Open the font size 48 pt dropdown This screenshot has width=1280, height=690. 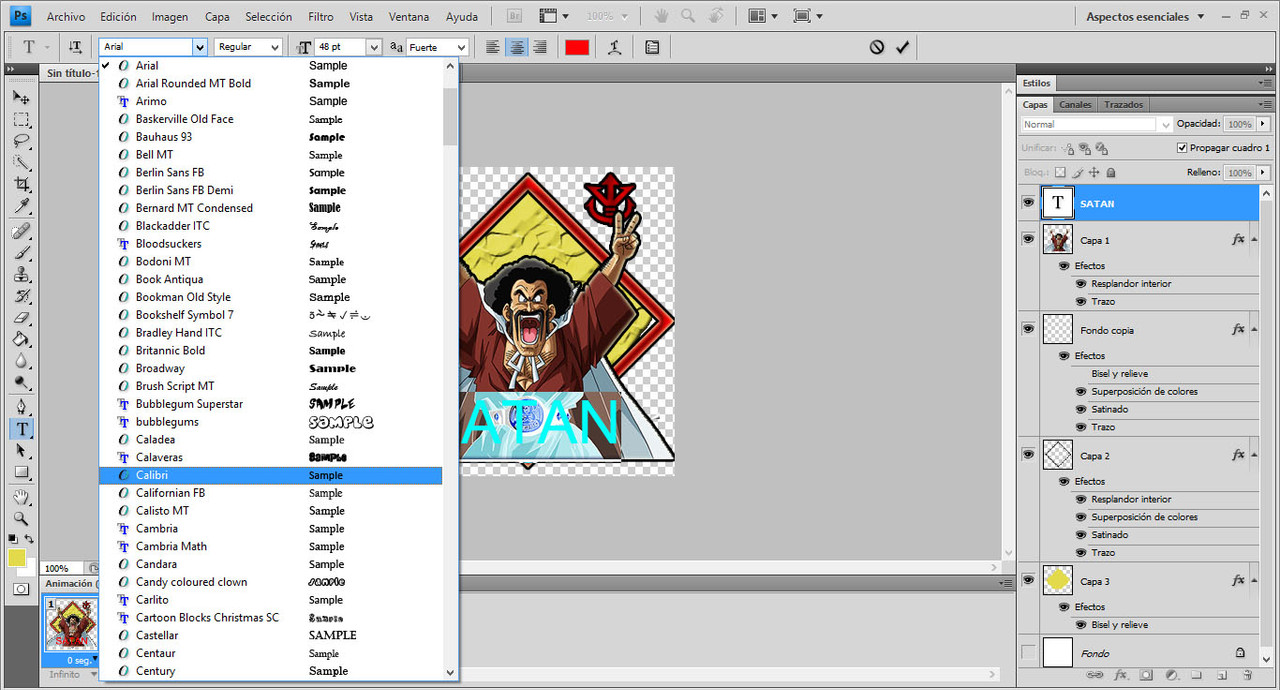click(x=374, y=47)
